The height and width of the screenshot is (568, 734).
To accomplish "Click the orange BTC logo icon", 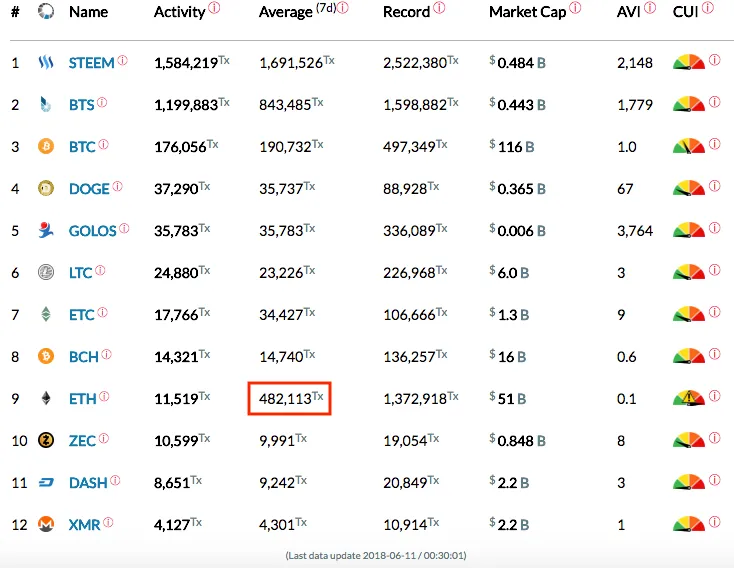I will [46, 146].
